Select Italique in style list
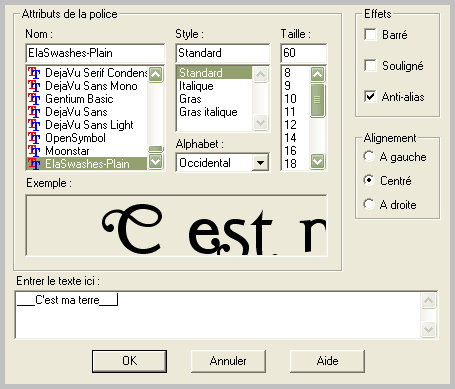 tap(196, 86)
